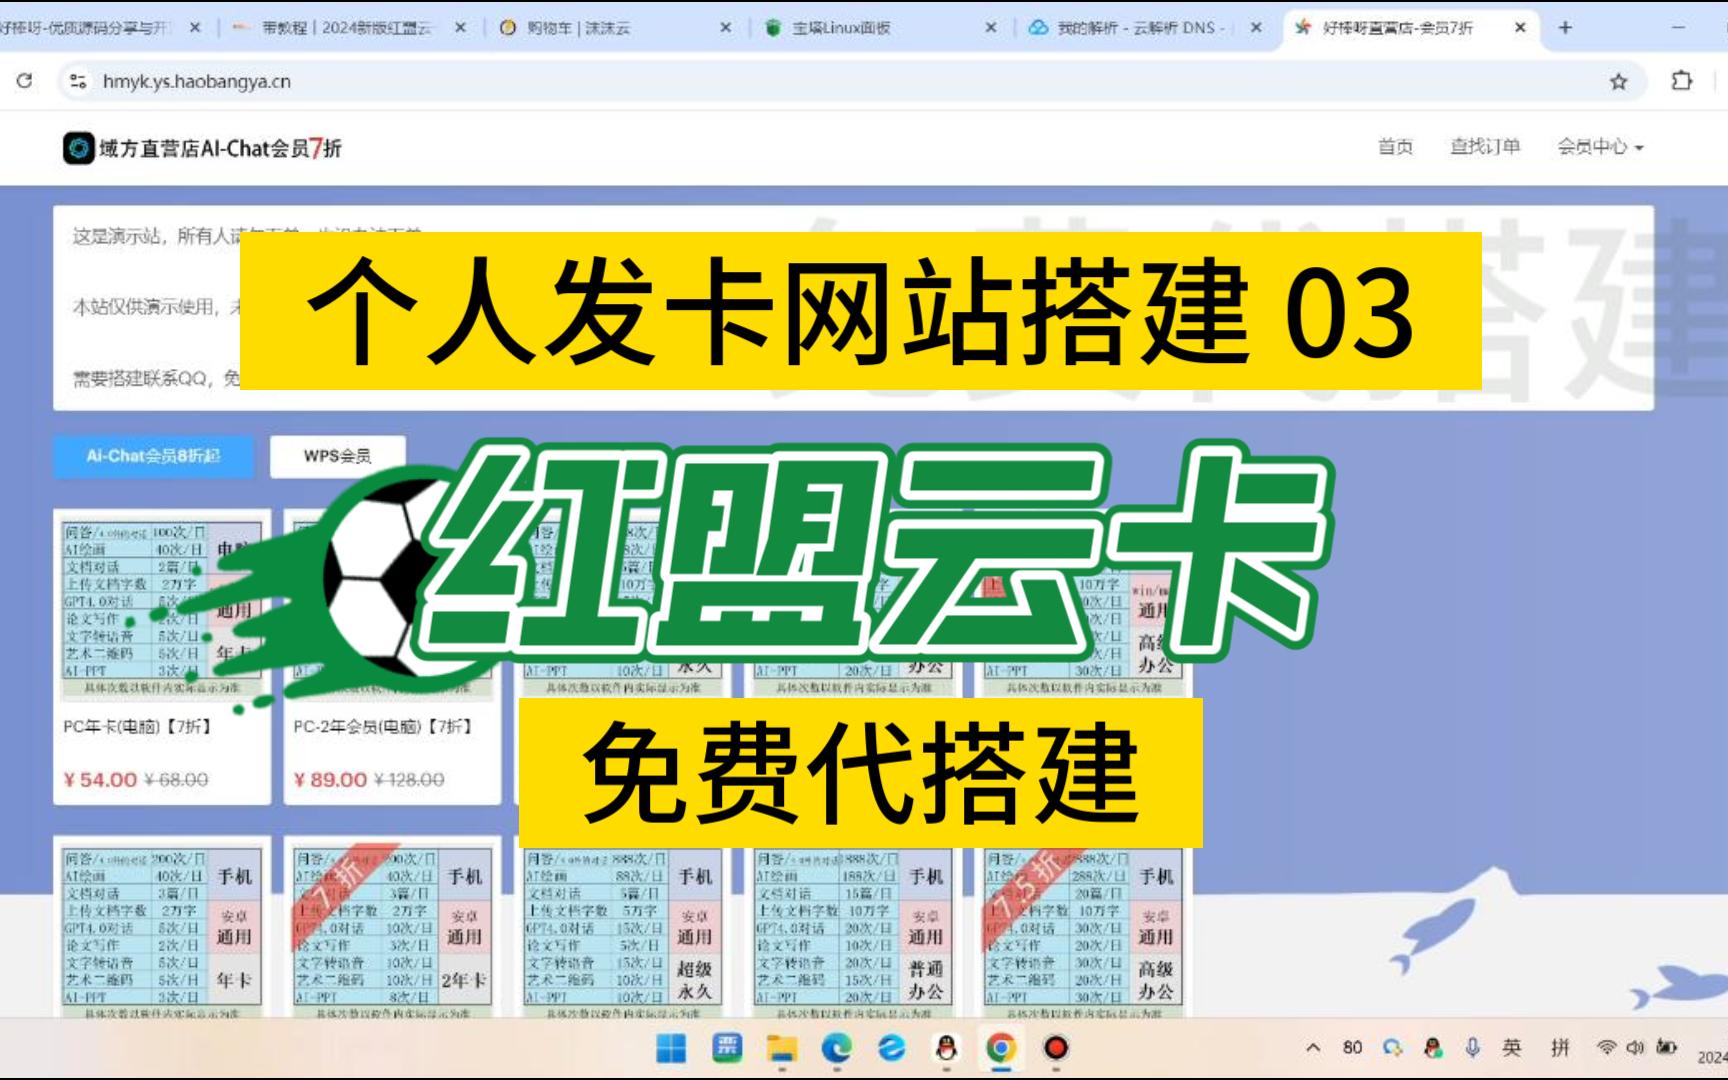
Task: Click the volume speaker tray icon
Action: (x=1635, y=1047)
